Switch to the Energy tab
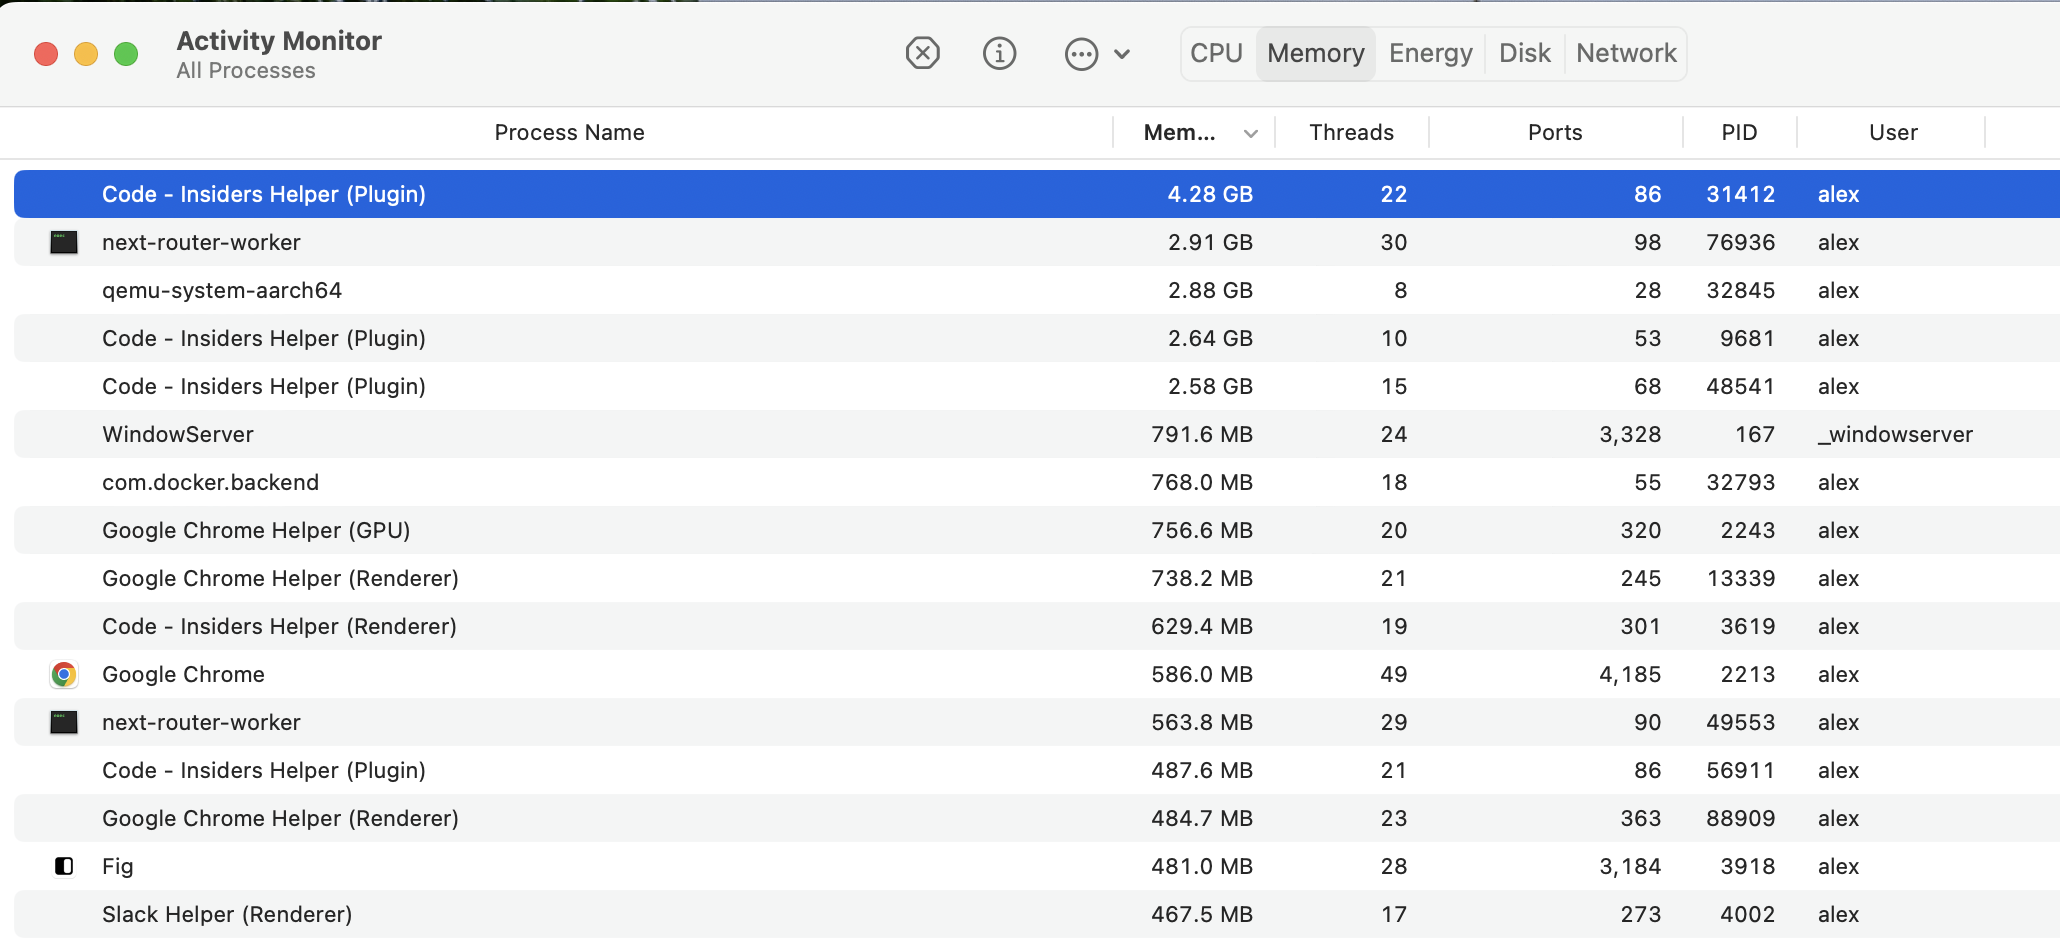Screen dimensions: 2060x952 (x=1430, y=53)
